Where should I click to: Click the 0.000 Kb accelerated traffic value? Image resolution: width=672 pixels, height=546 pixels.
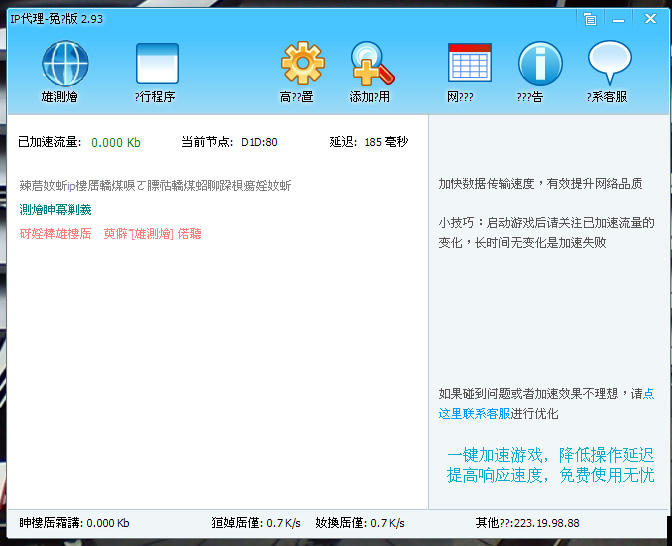pos(116,143)
